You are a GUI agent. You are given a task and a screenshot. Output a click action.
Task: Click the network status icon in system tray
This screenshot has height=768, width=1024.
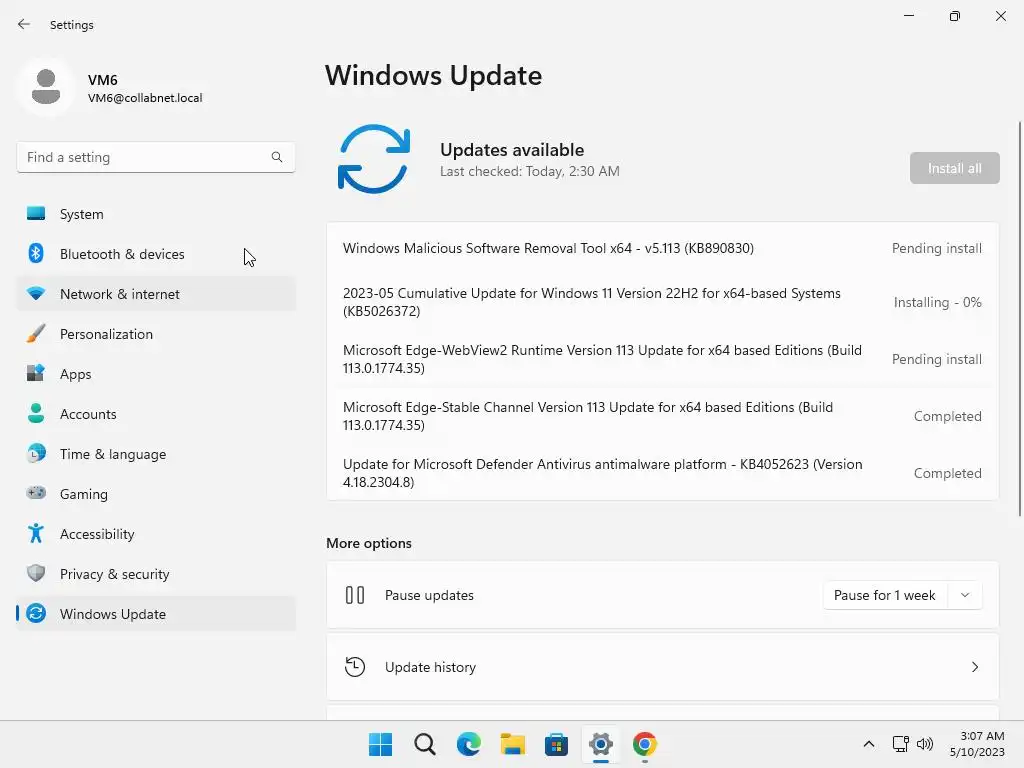(x=901, y=744)
